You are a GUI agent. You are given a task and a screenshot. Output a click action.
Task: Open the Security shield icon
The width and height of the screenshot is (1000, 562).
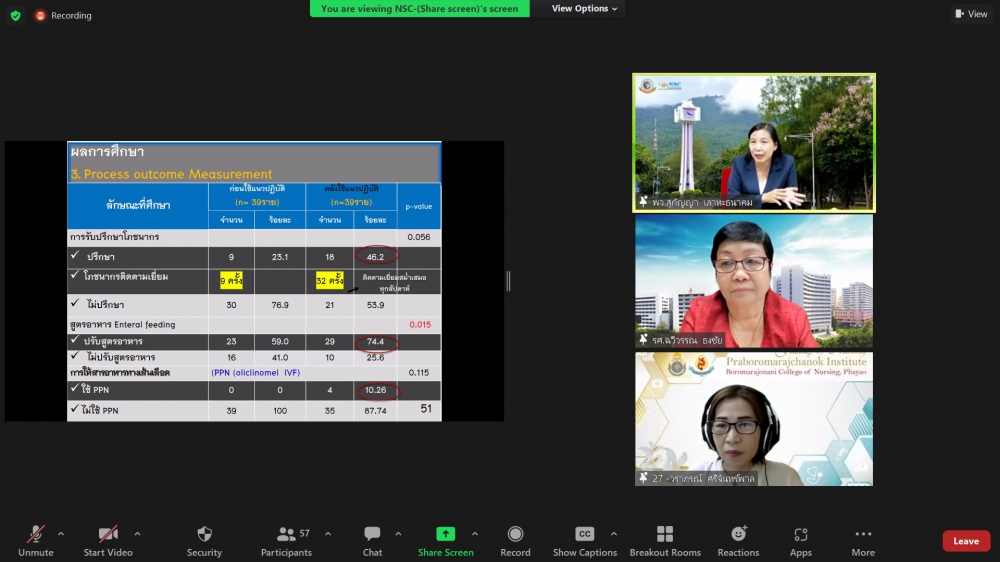point(204,535)
